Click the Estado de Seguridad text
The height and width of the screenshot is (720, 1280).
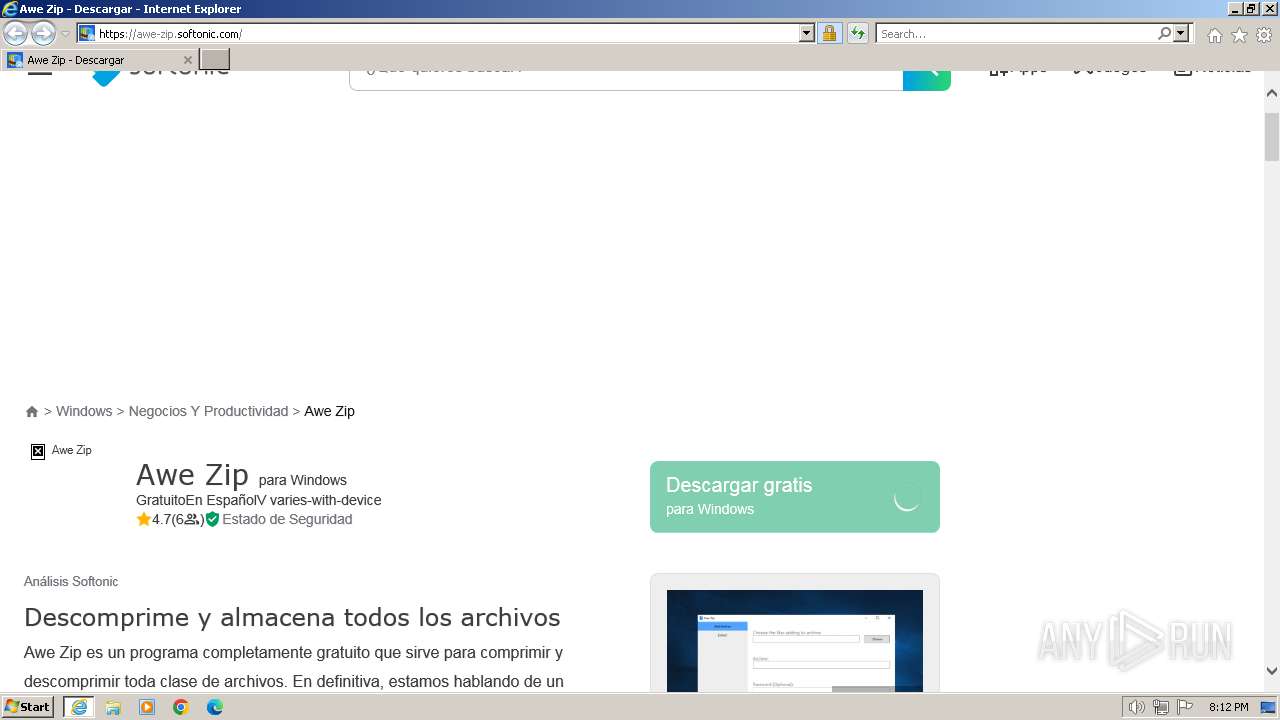coord(287,519)
